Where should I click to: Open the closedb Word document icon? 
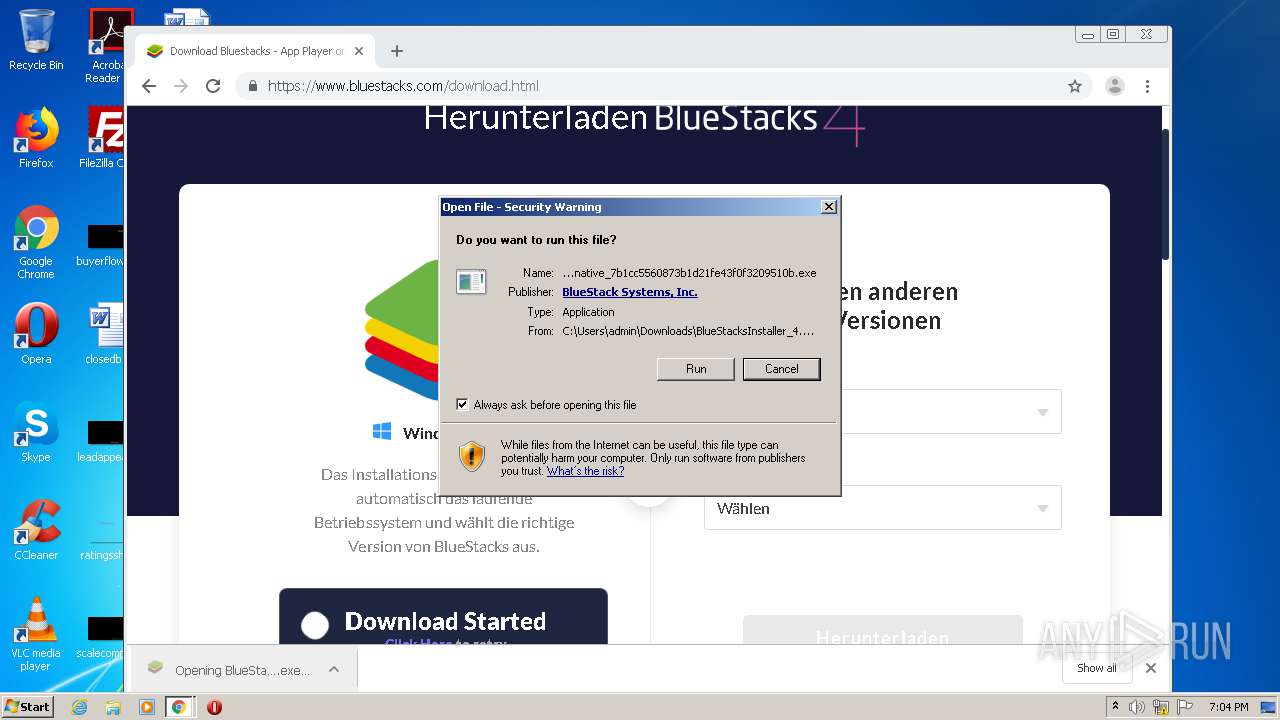coord(104,334)
